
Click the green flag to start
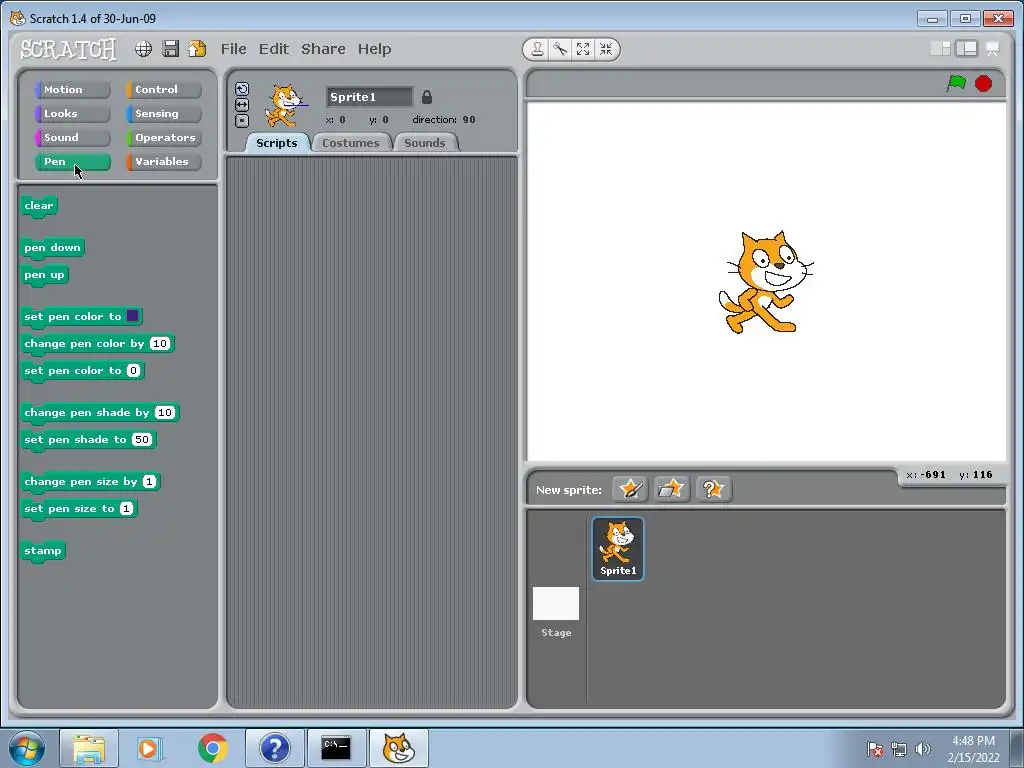(956, 84)
